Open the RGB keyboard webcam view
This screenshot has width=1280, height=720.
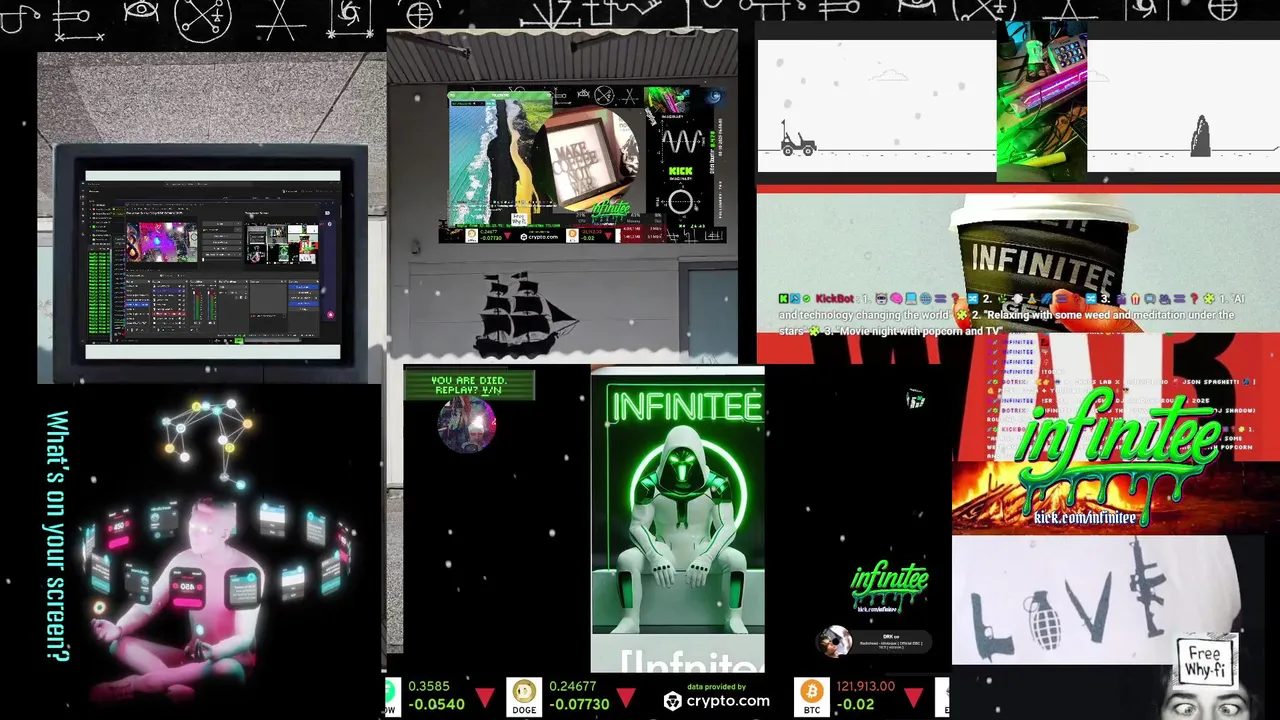[x=1041, y=100]
